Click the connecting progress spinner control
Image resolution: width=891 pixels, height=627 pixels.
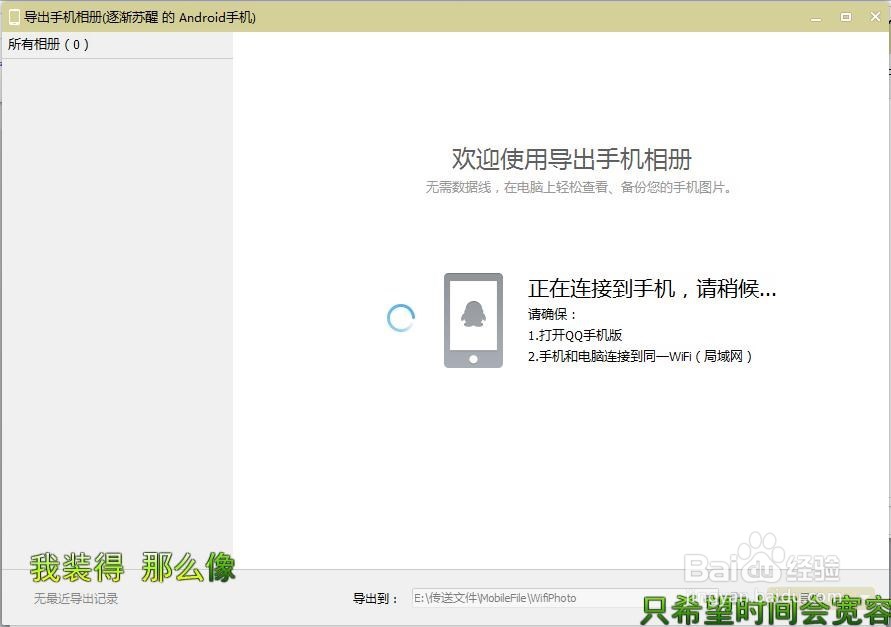(x=400, y=318)
